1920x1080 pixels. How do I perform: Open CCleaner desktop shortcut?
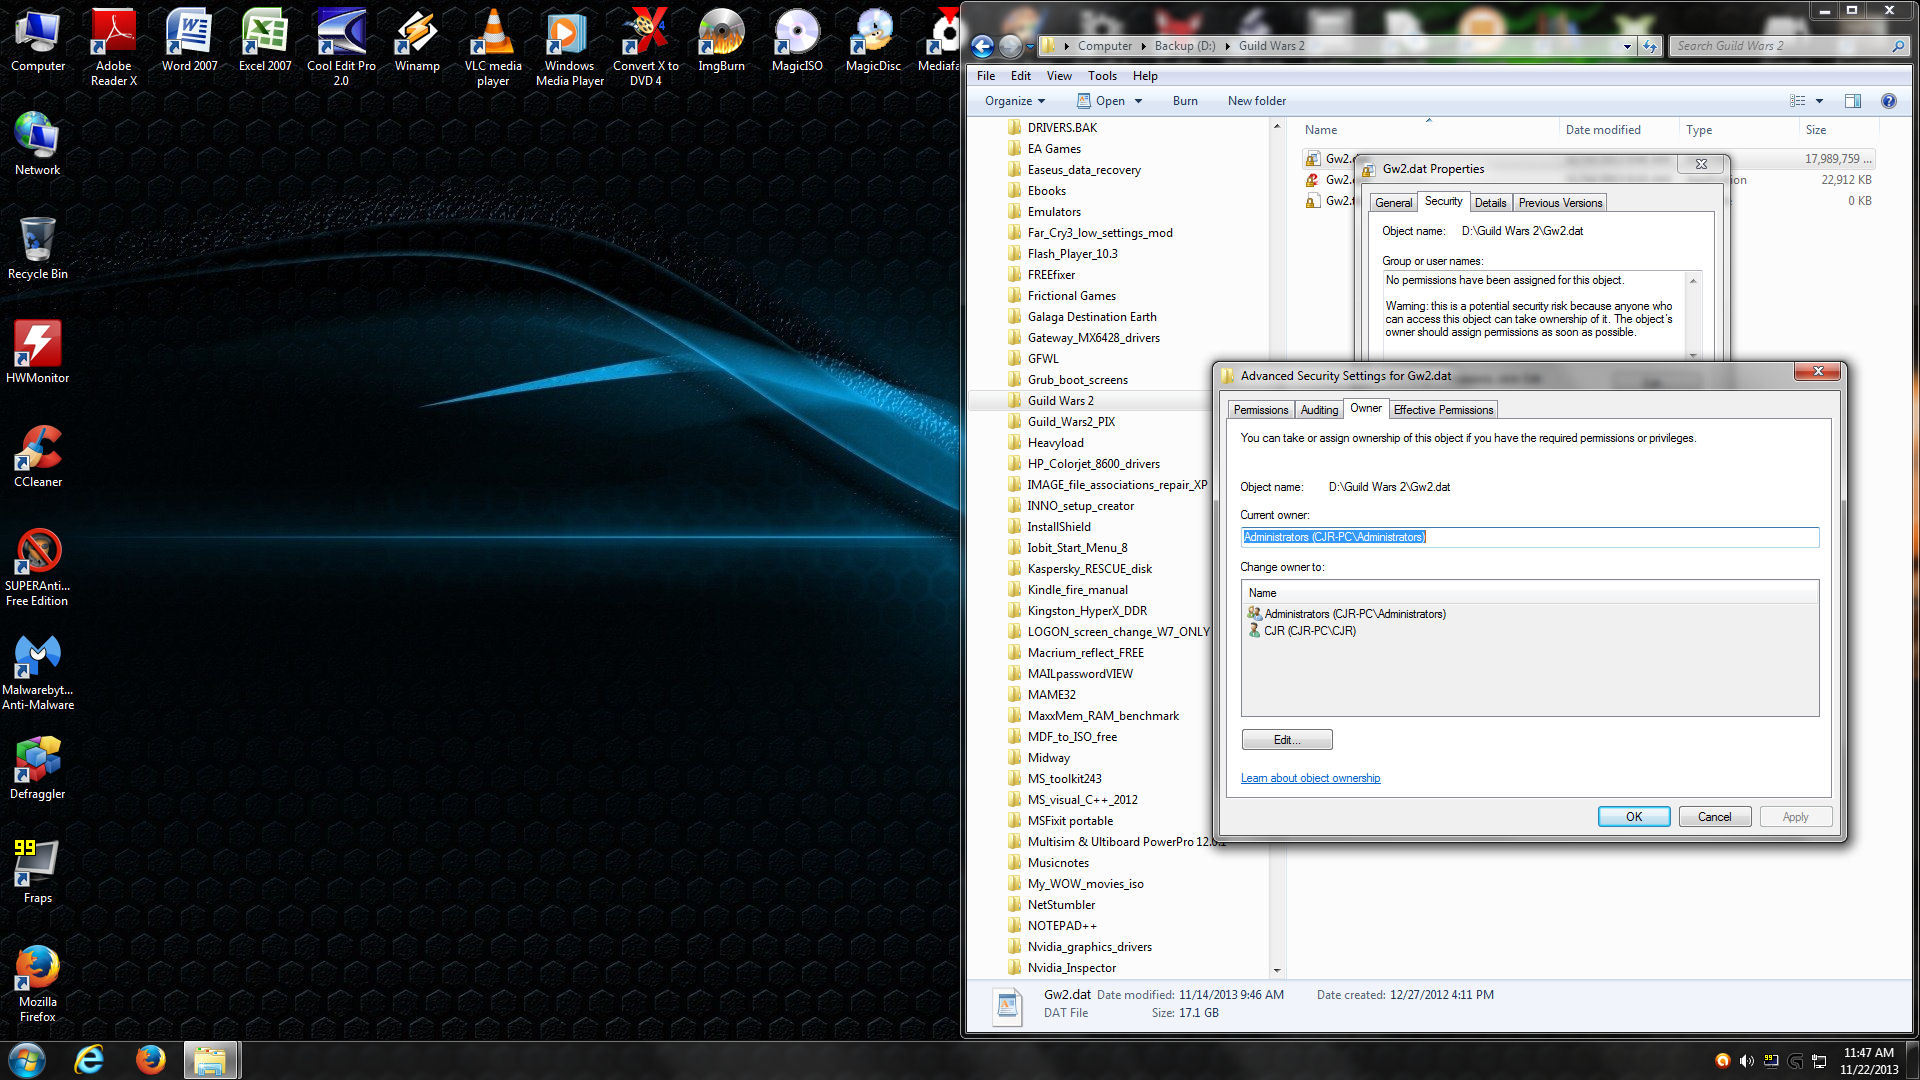tap(38, 456)
